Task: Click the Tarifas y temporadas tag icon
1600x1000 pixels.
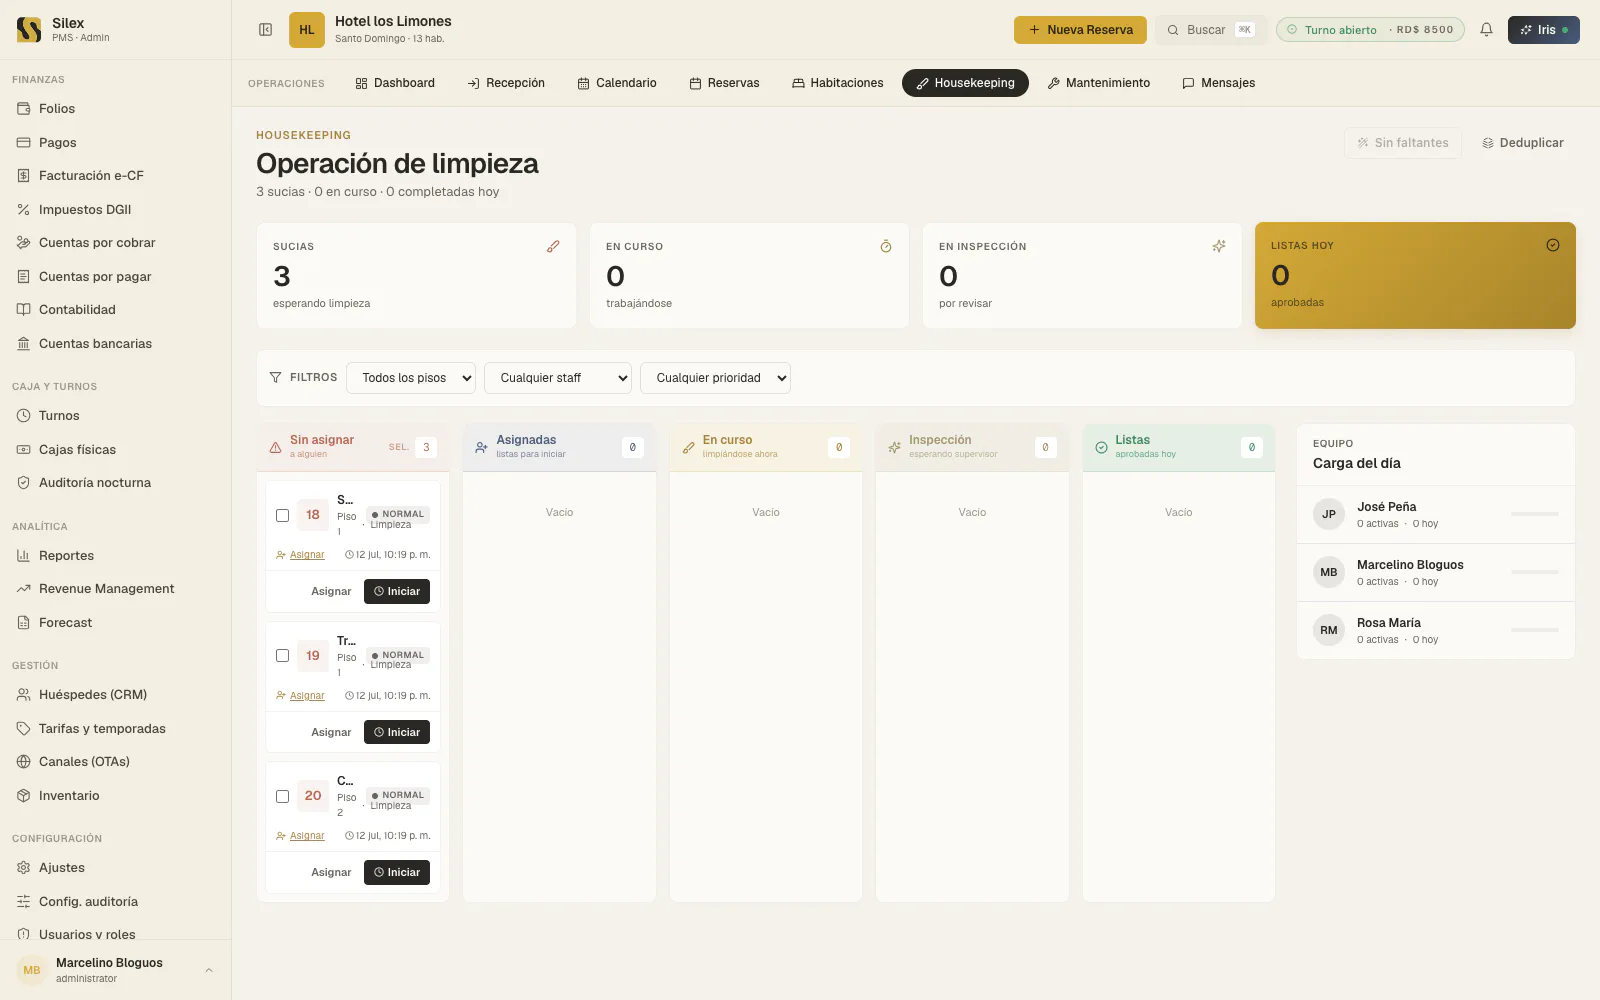Action: [23, 729]
